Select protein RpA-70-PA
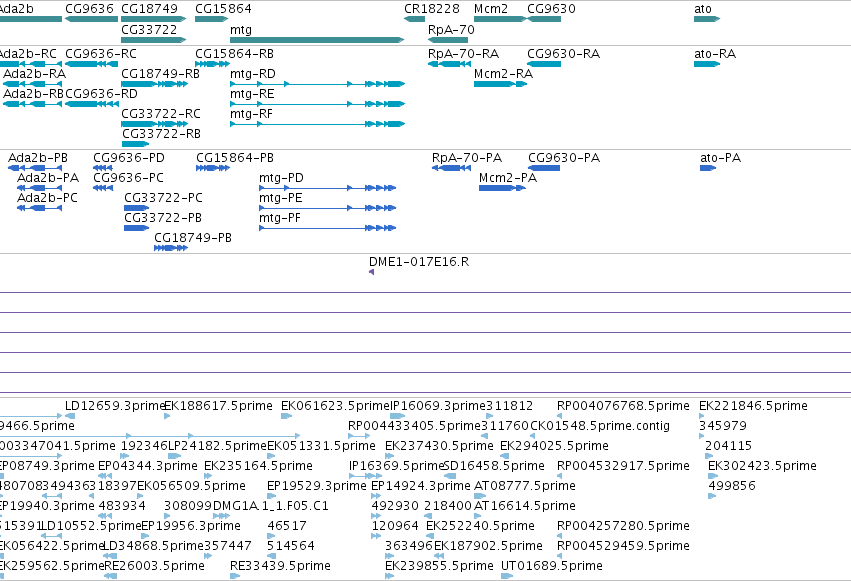 tap(452, 168)
